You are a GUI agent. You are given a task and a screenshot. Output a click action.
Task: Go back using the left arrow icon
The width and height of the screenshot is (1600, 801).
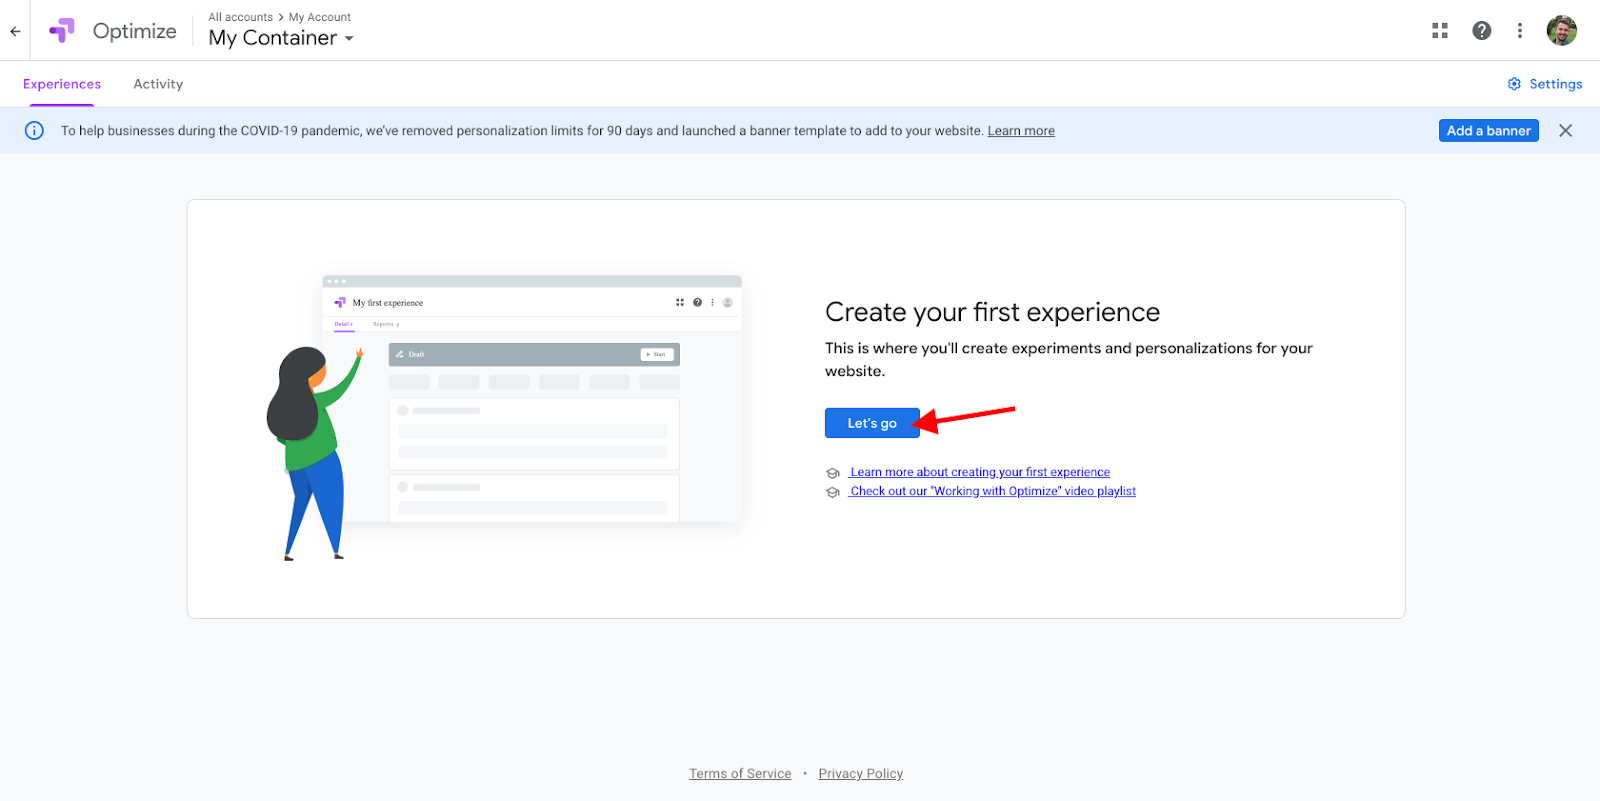[x=15, y=31]
